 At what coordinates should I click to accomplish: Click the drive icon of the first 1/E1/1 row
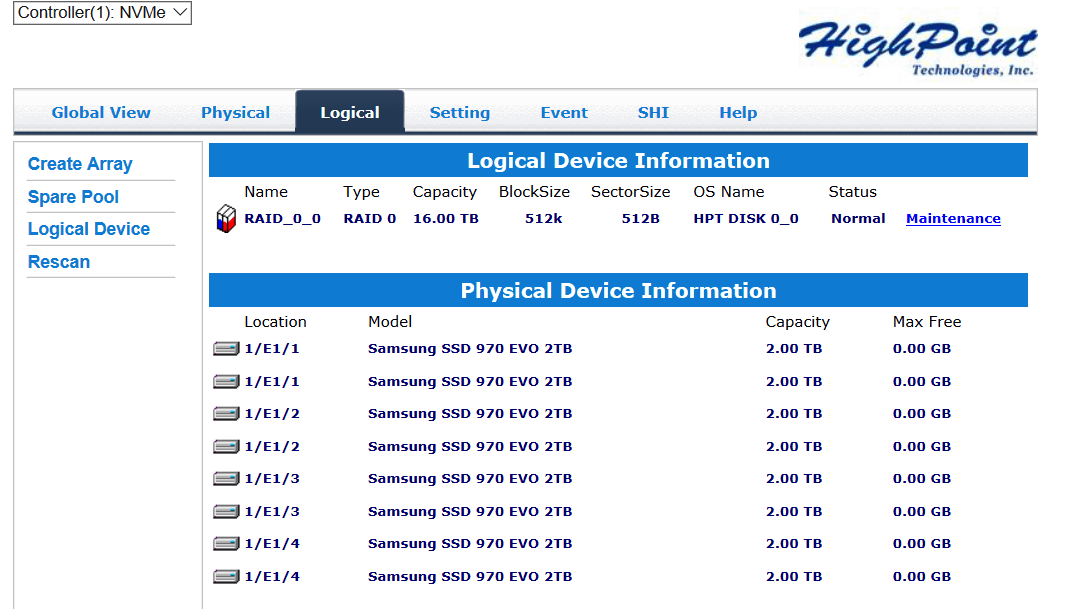226,349
